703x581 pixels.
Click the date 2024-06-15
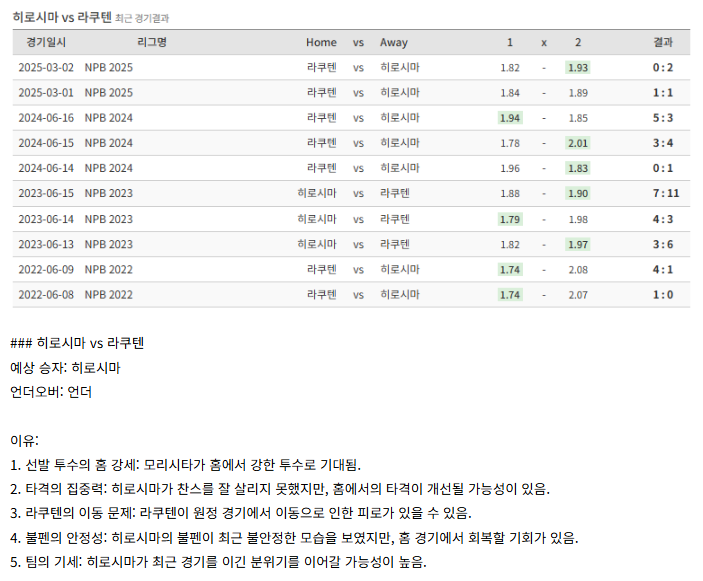point(46,143)
